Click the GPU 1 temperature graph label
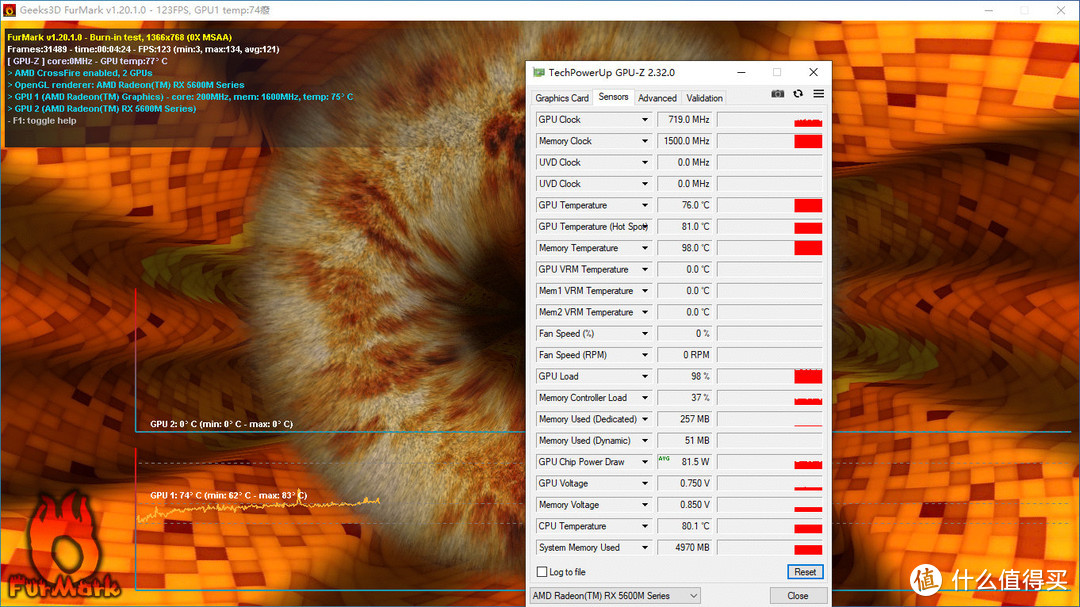The image size is (1080, 607). pyautogui.click(x=229, y=495)
